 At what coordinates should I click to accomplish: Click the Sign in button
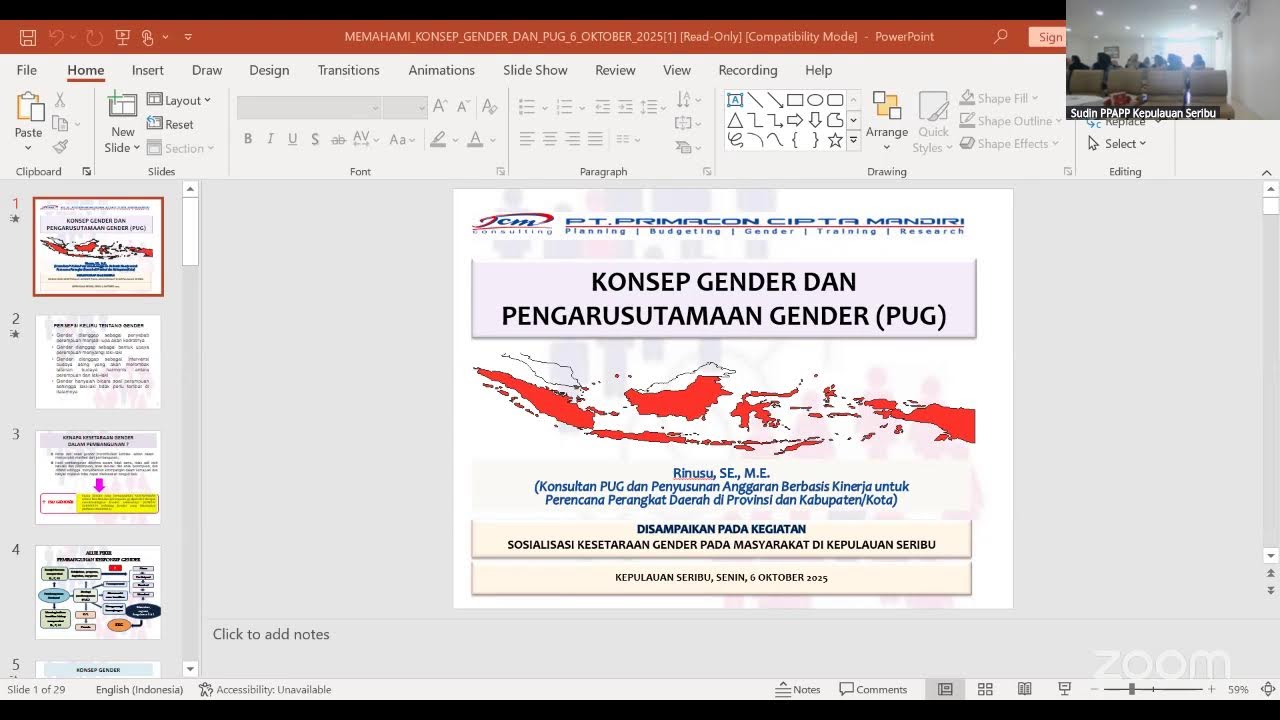pos(1047,37)
